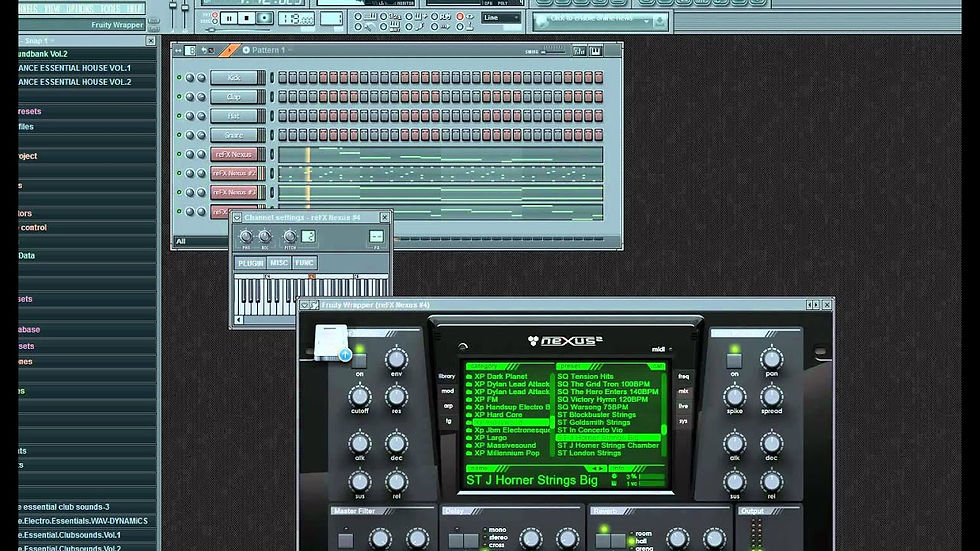Mute the Kick channel via green LED
The image size is (980, 551).
[x=179, y=78]
